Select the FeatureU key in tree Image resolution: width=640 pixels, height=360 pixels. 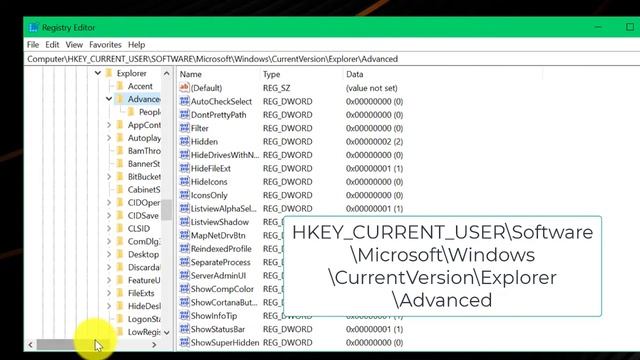(144, 280)
